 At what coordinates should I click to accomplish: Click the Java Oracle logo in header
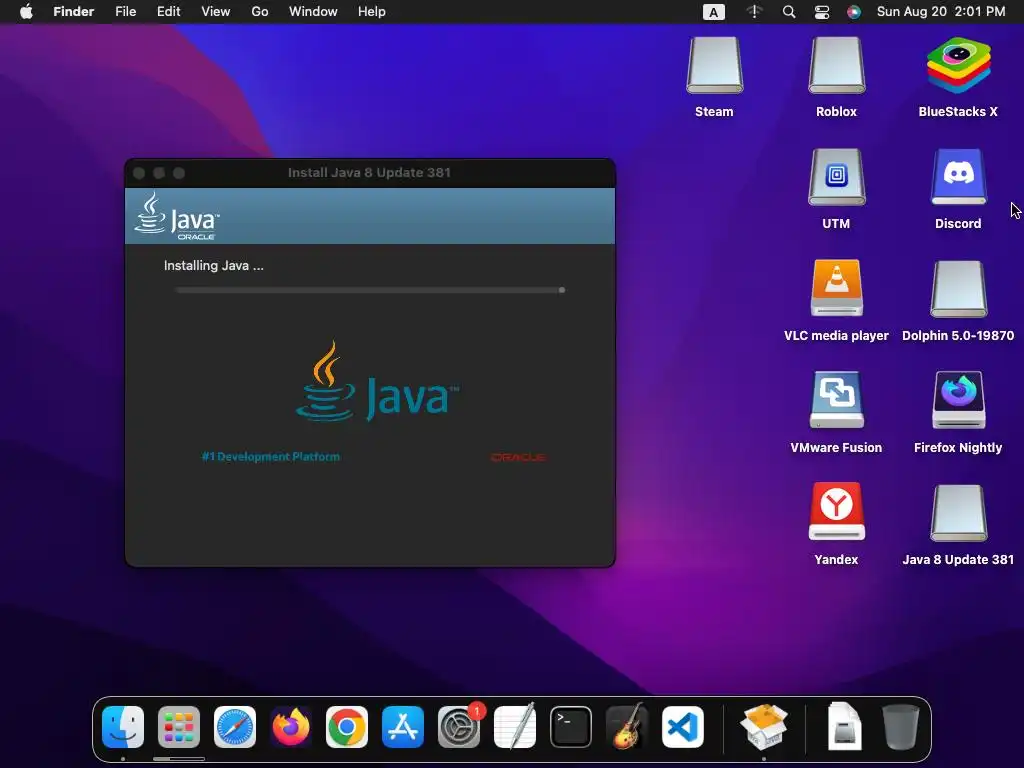pyautogui.click(x=177, y=216)
